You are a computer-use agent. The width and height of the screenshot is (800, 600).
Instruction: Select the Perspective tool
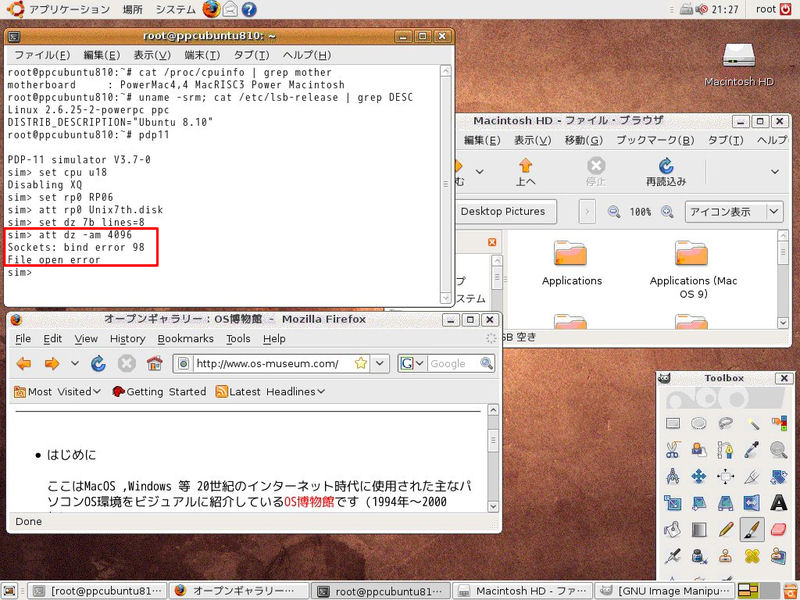click(726, 503)
